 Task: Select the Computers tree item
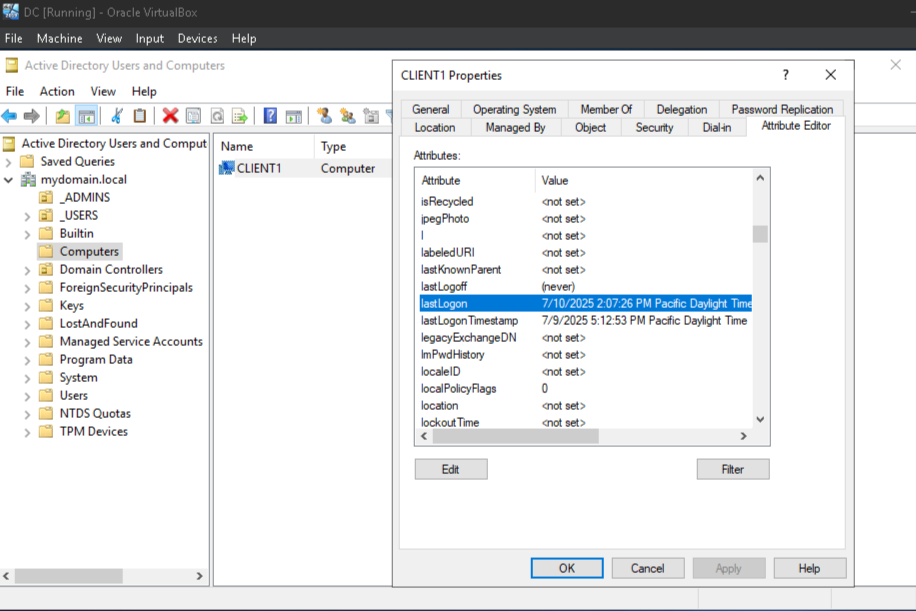pyautogui.click(x=89, y=251)
